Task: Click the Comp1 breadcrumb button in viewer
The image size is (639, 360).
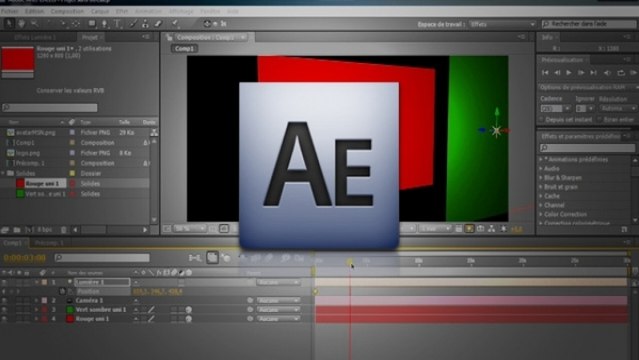Action: click(185, 49)
